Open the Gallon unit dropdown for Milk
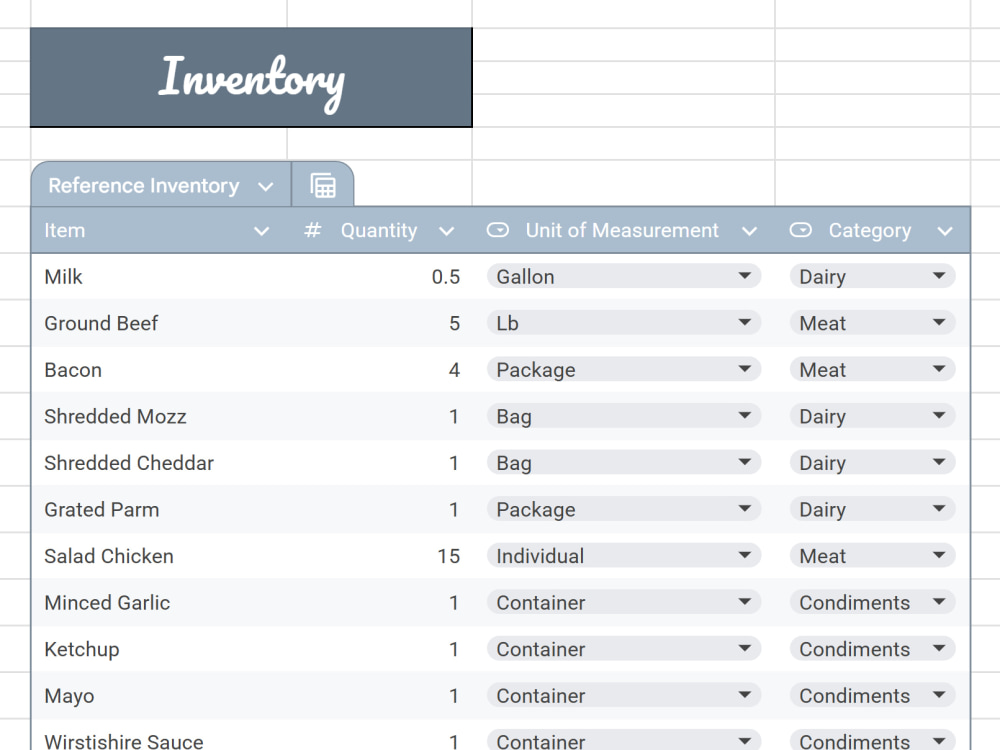 [624, 276]
